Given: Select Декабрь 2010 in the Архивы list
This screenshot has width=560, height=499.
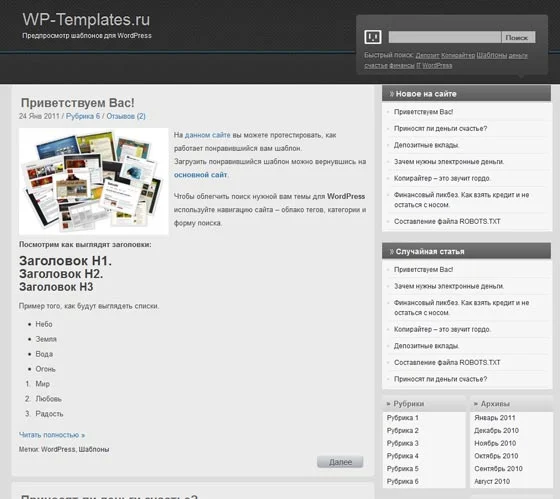Looking at the screenshot, I should click(x=496, y=430).
